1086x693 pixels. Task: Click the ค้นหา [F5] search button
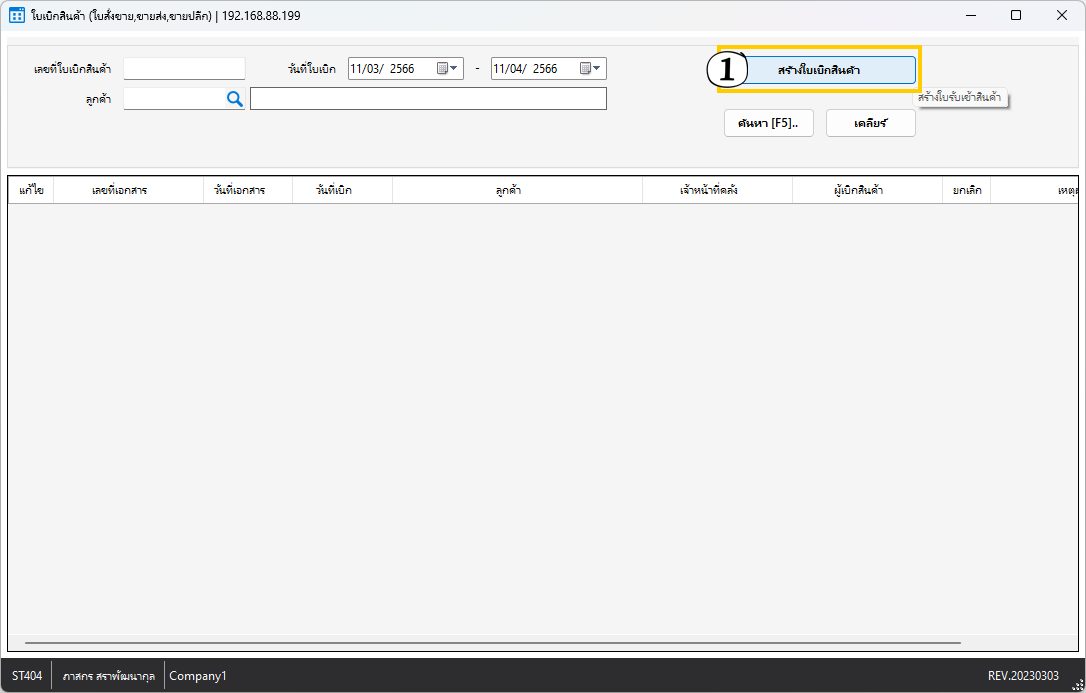click(x=768, y=123)
